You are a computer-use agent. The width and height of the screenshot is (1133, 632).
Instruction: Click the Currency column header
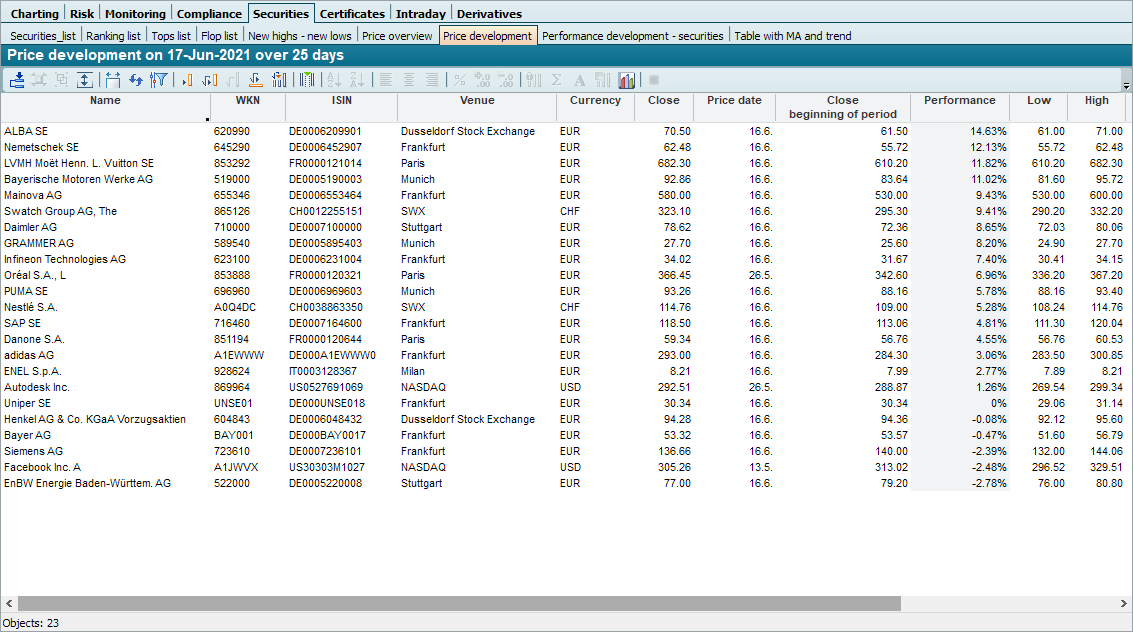(x=595, y=101)
